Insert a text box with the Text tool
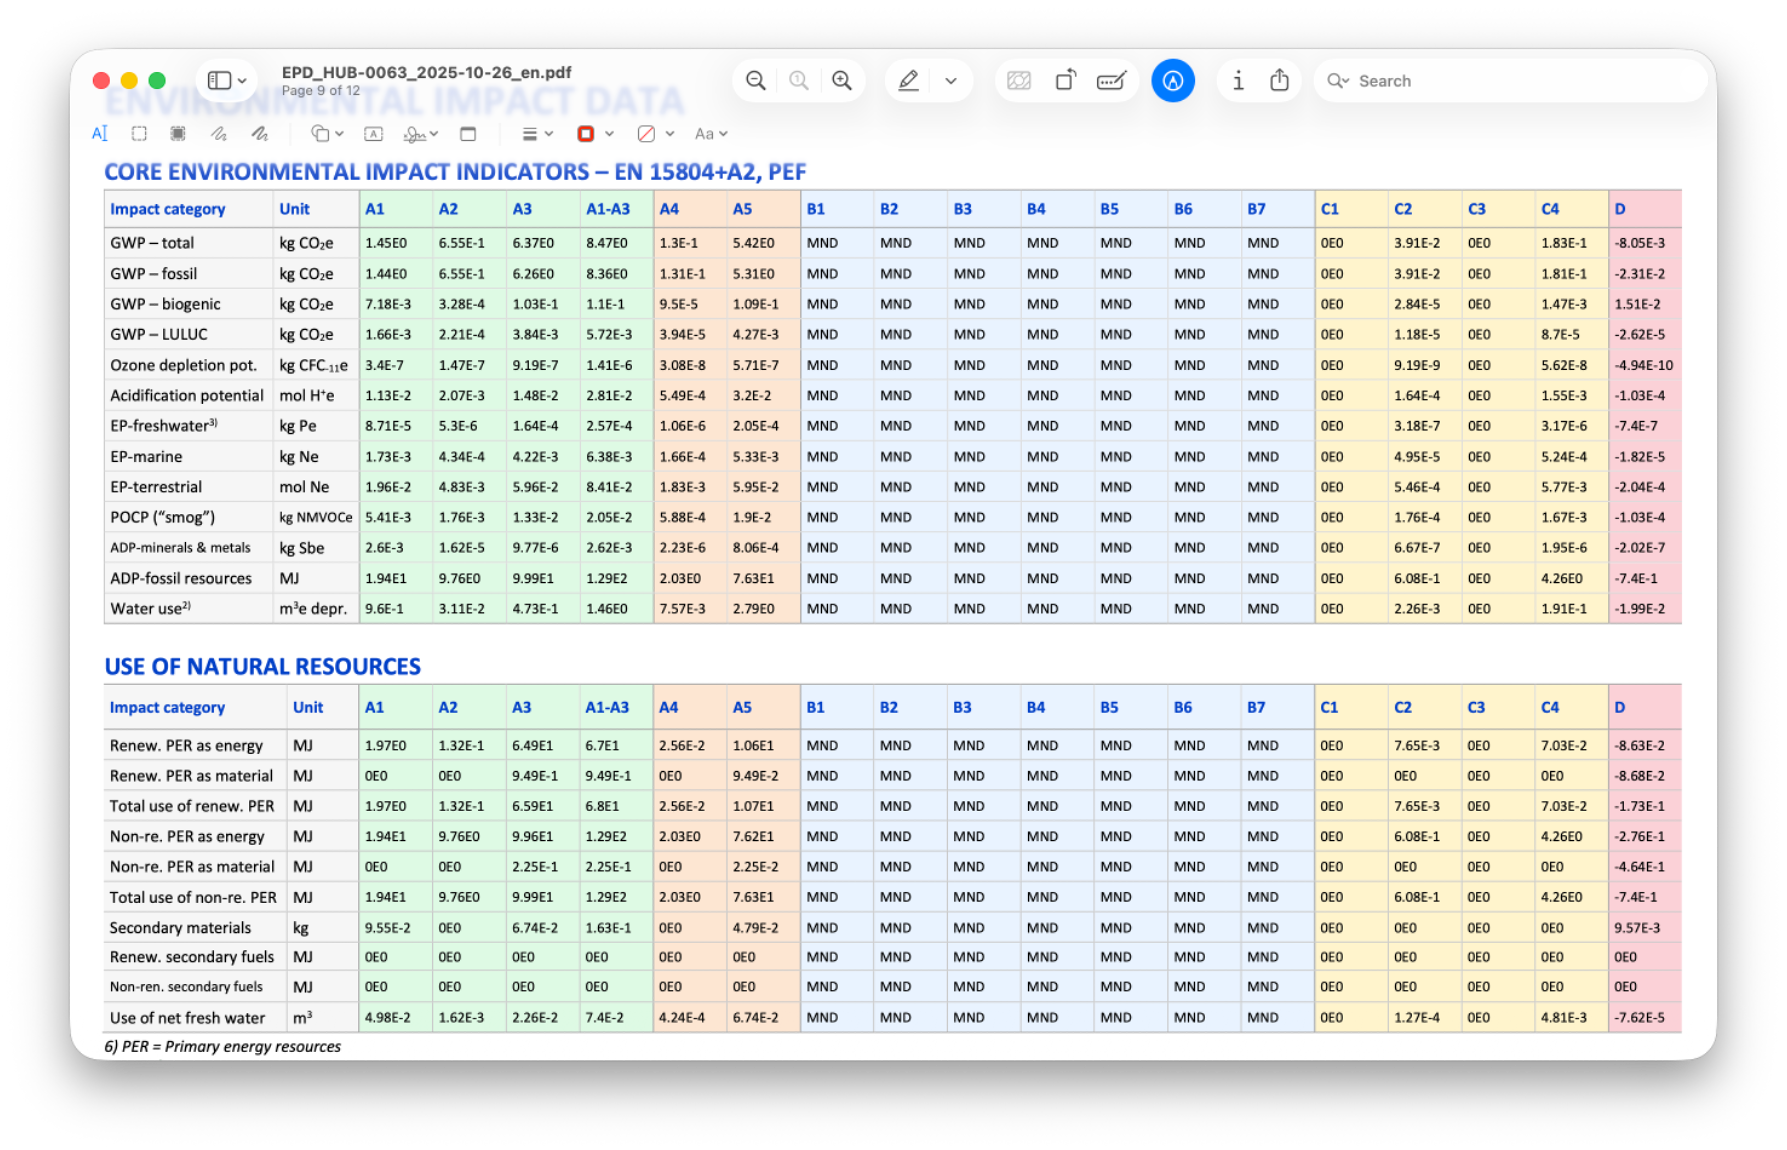1787x1150 pixels. (x=373, y=133)
